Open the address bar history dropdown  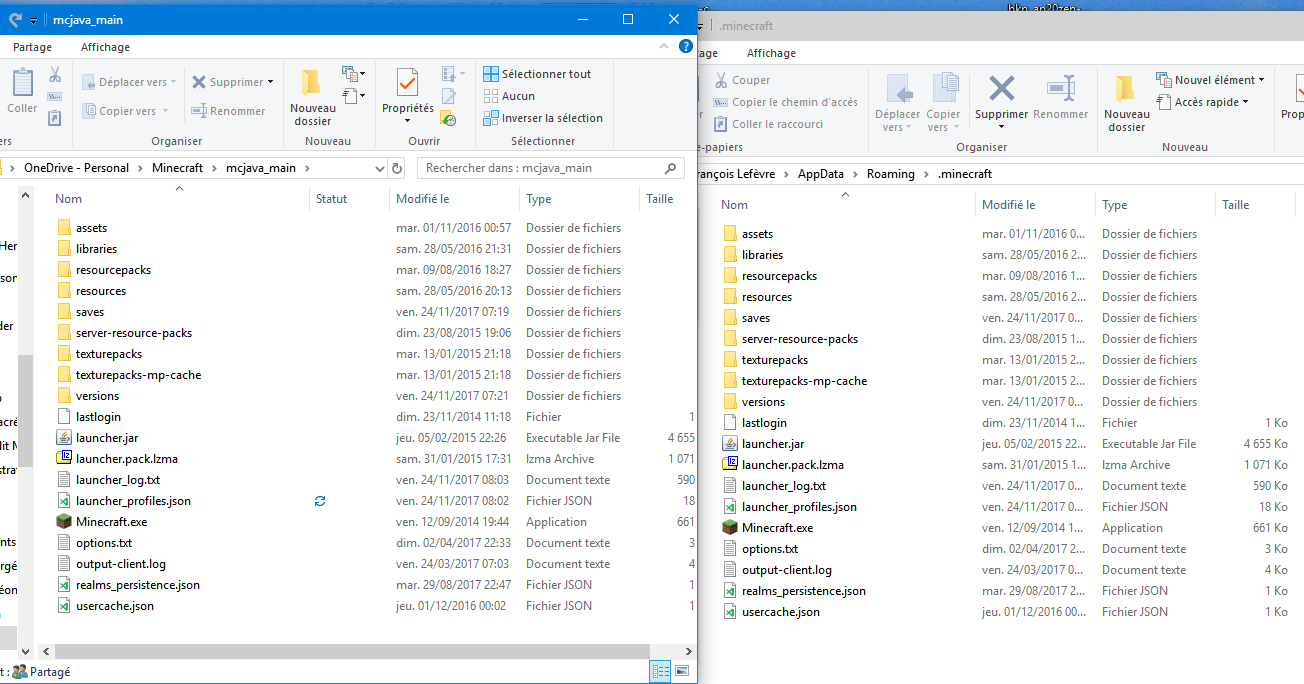[x=379, y=168]
